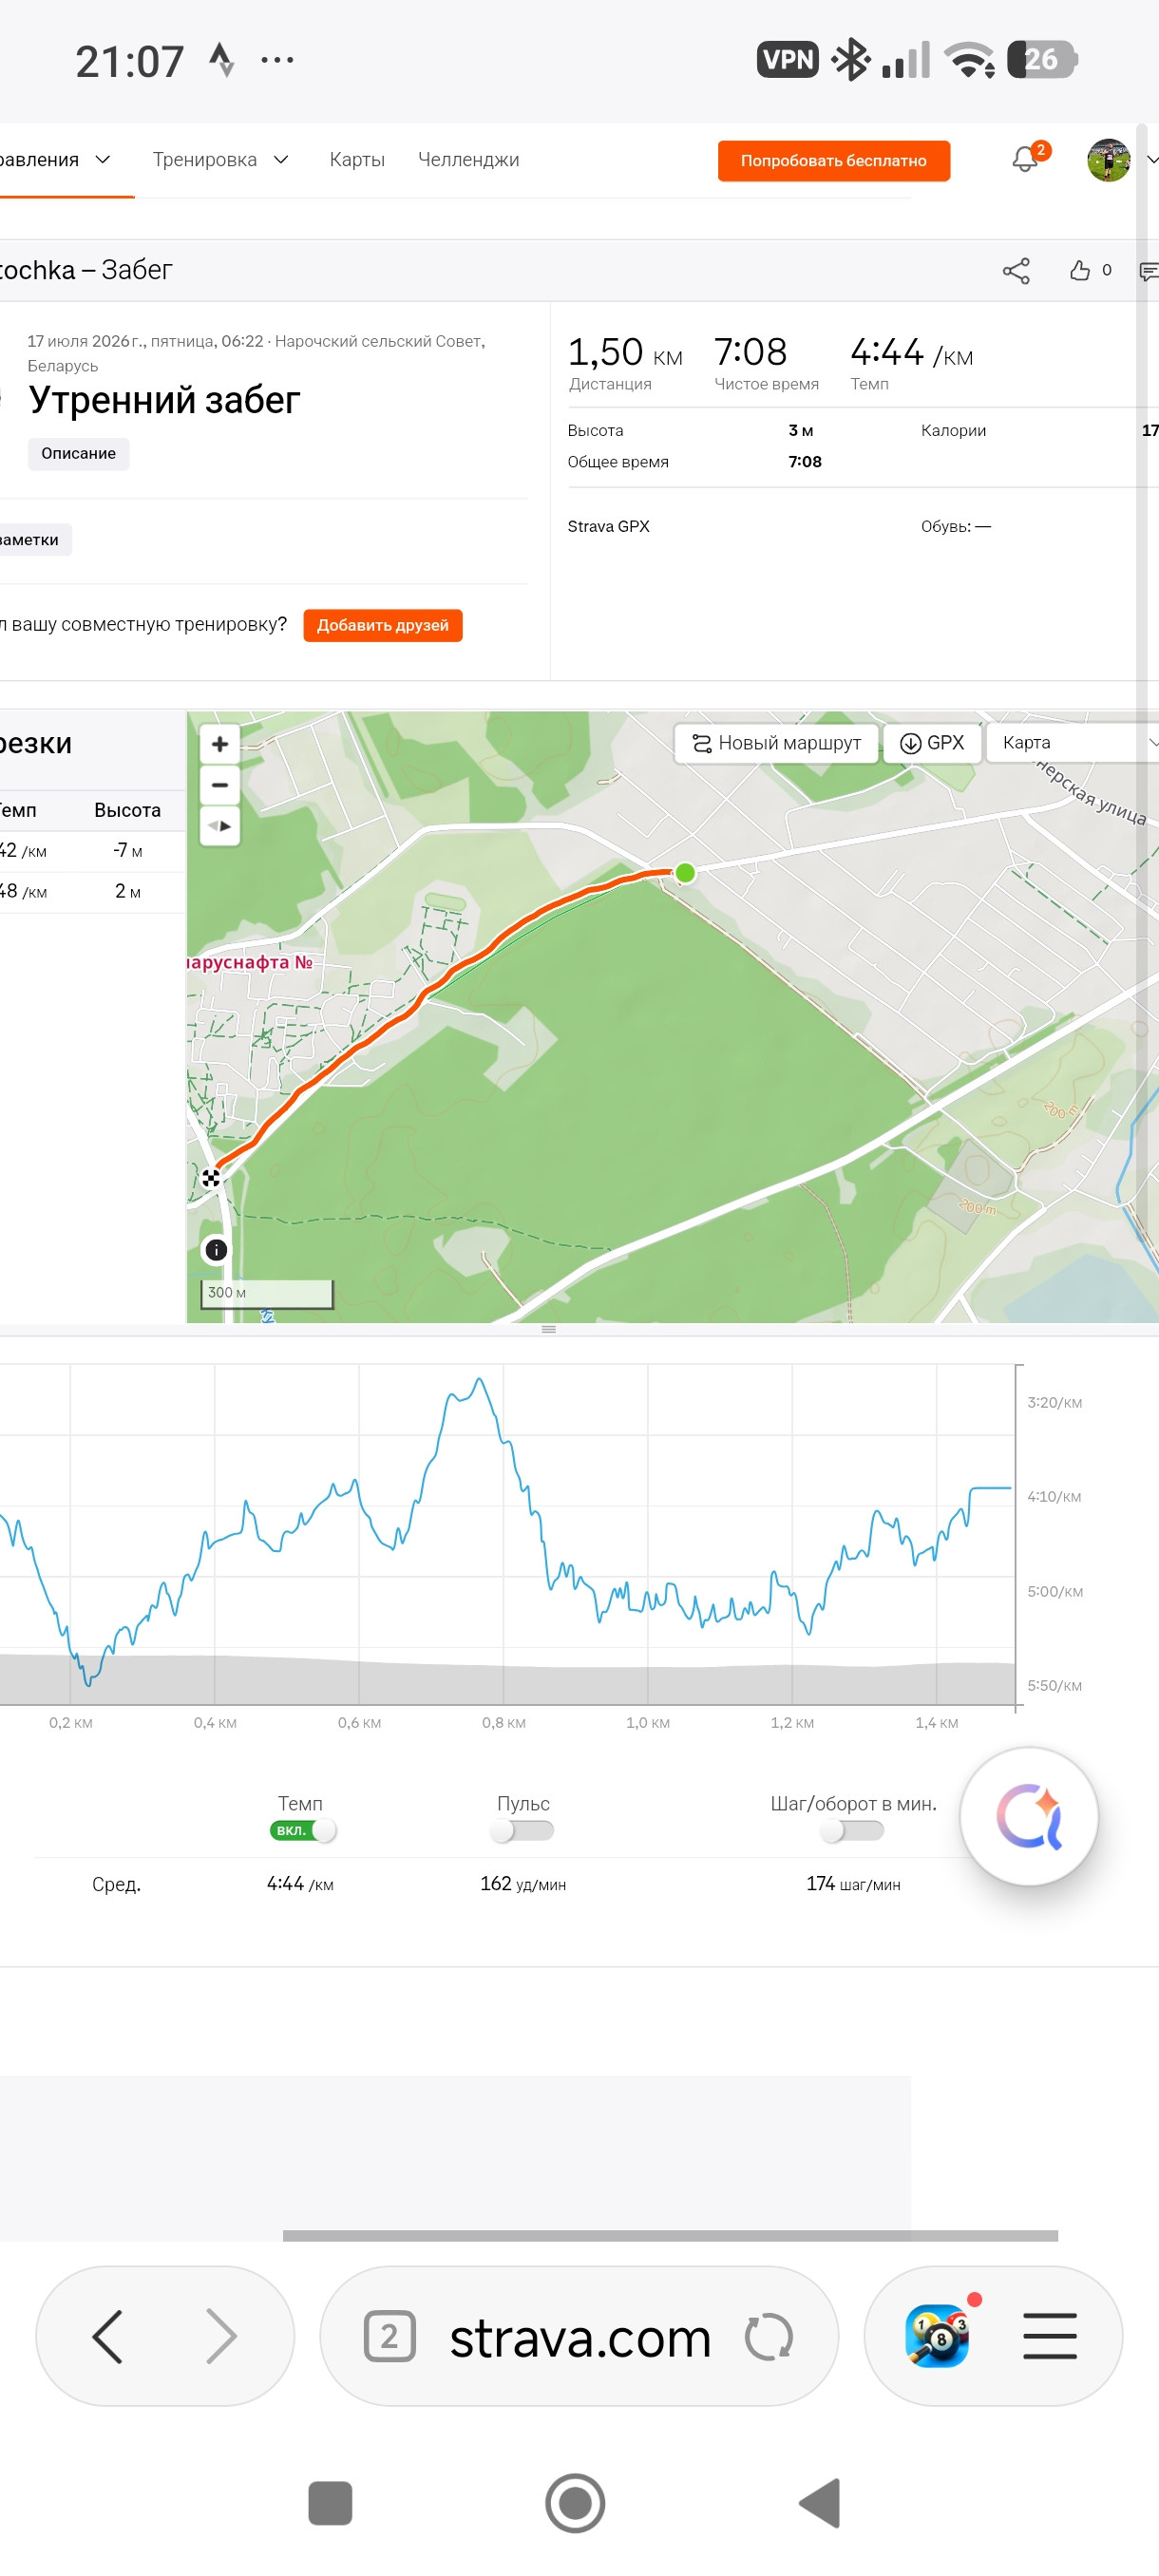The width and height of the screenshot is (1159, 2576).
Task: Expand the Тренировка dropdown menu
Action: tap(221, 160)
